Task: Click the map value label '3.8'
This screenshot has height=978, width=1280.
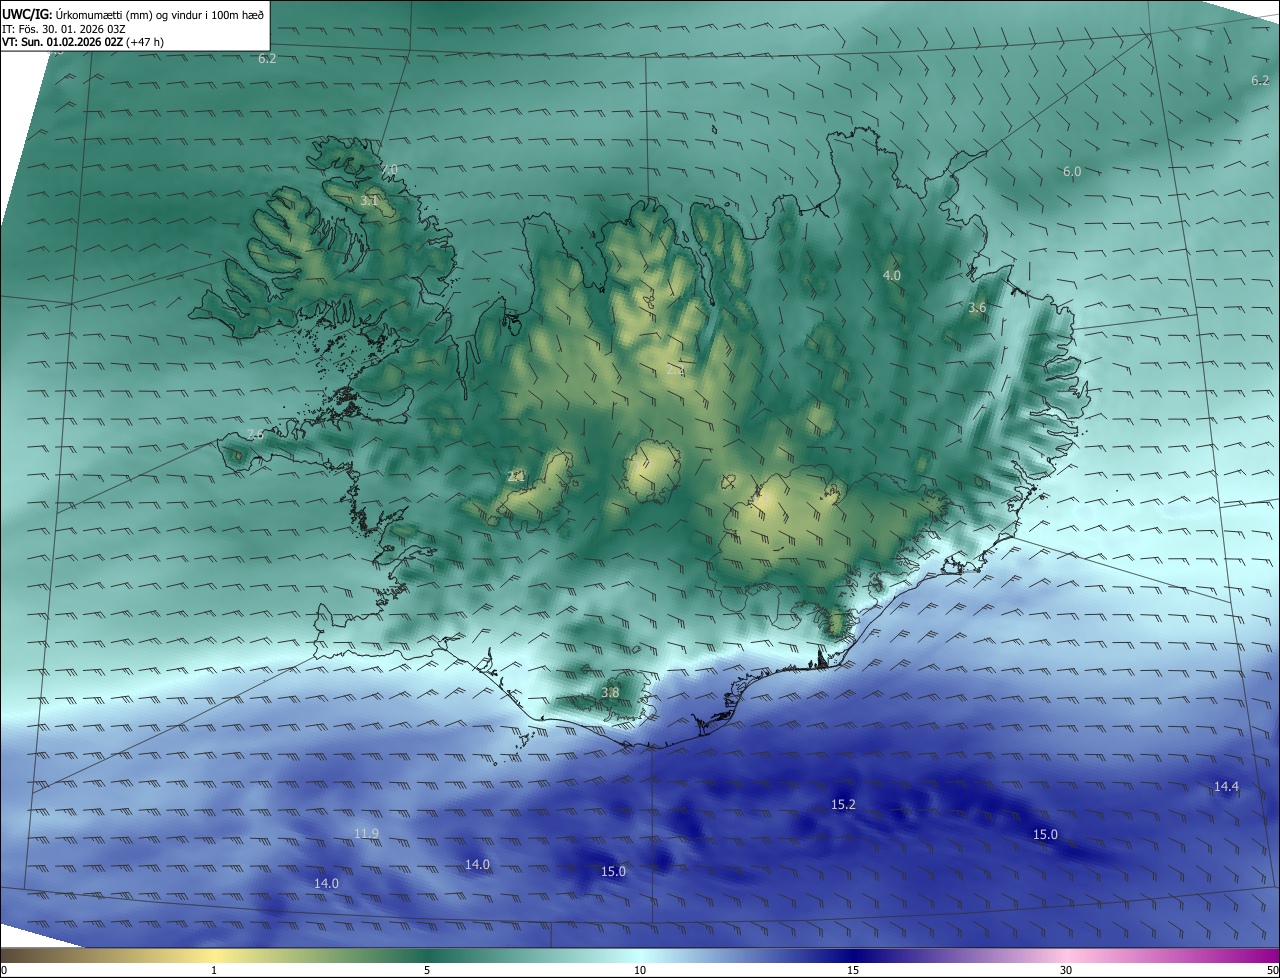Action: tap(610, 692)
